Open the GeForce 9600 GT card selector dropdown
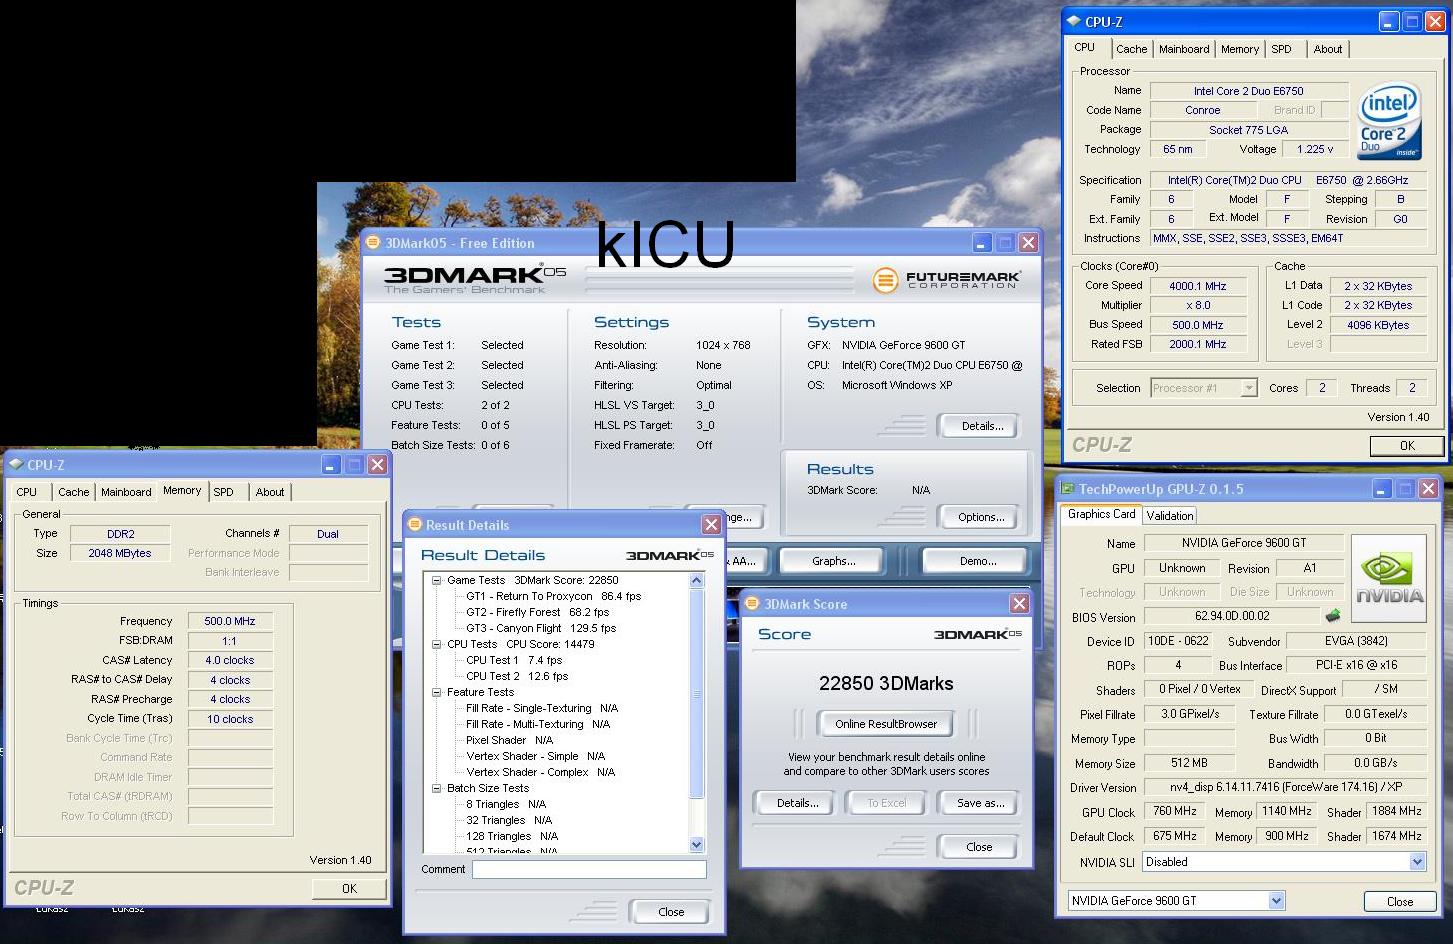 pos(1276,900)
